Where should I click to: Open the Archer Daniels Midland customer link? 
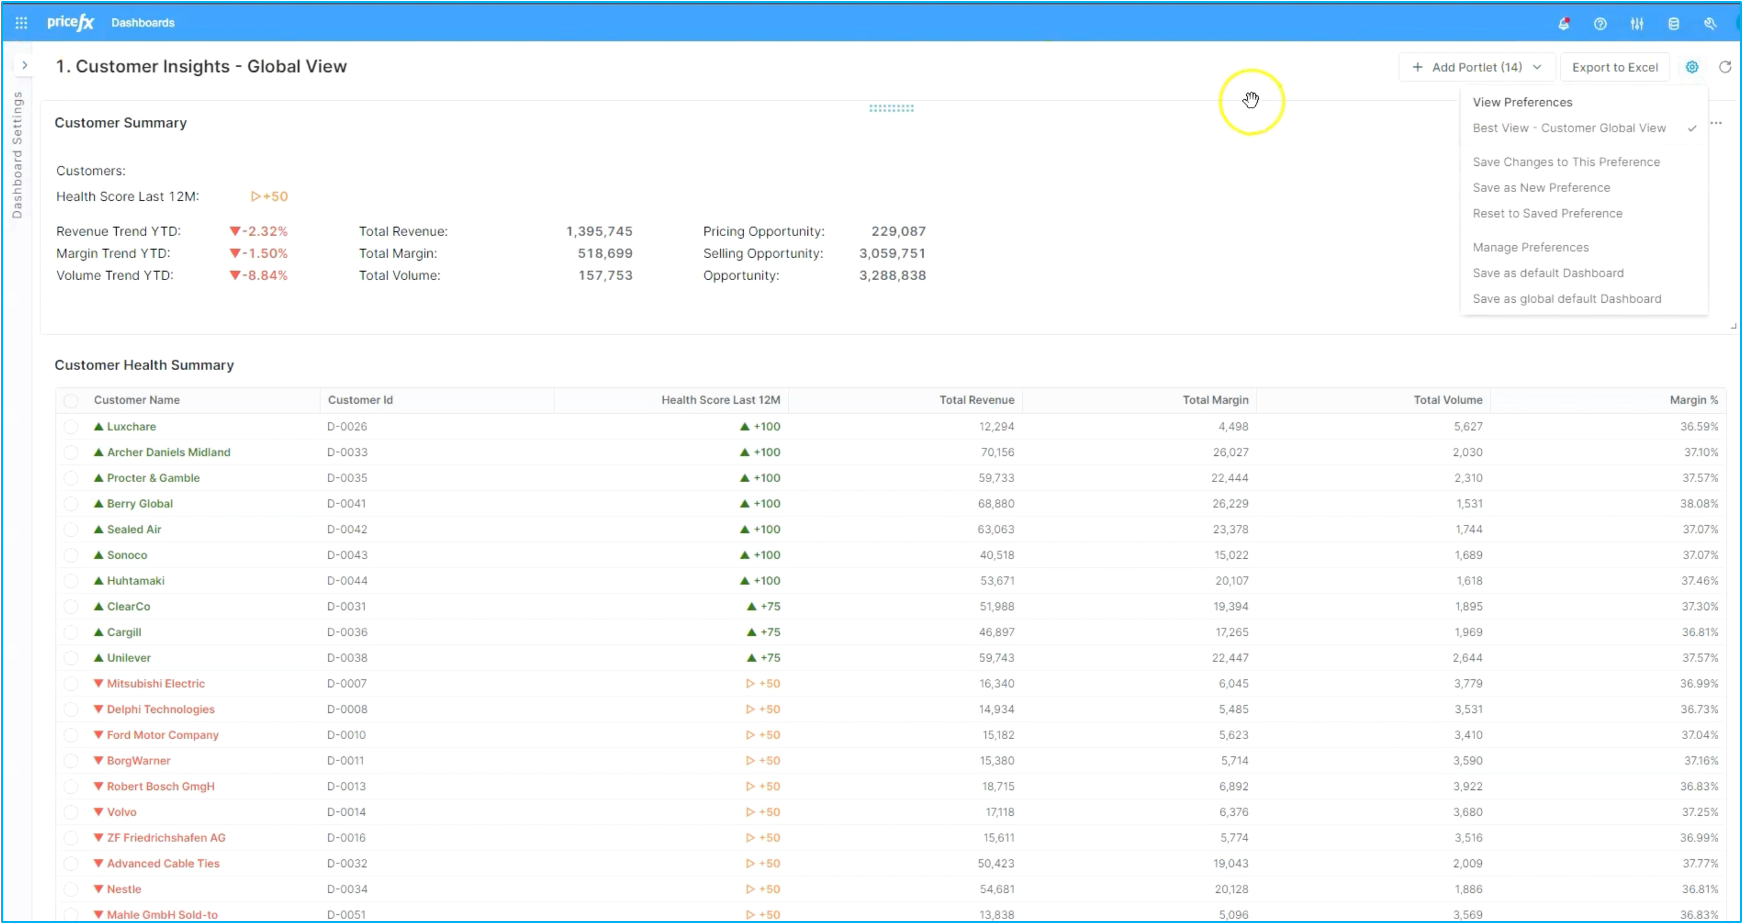tap(168, 453)
